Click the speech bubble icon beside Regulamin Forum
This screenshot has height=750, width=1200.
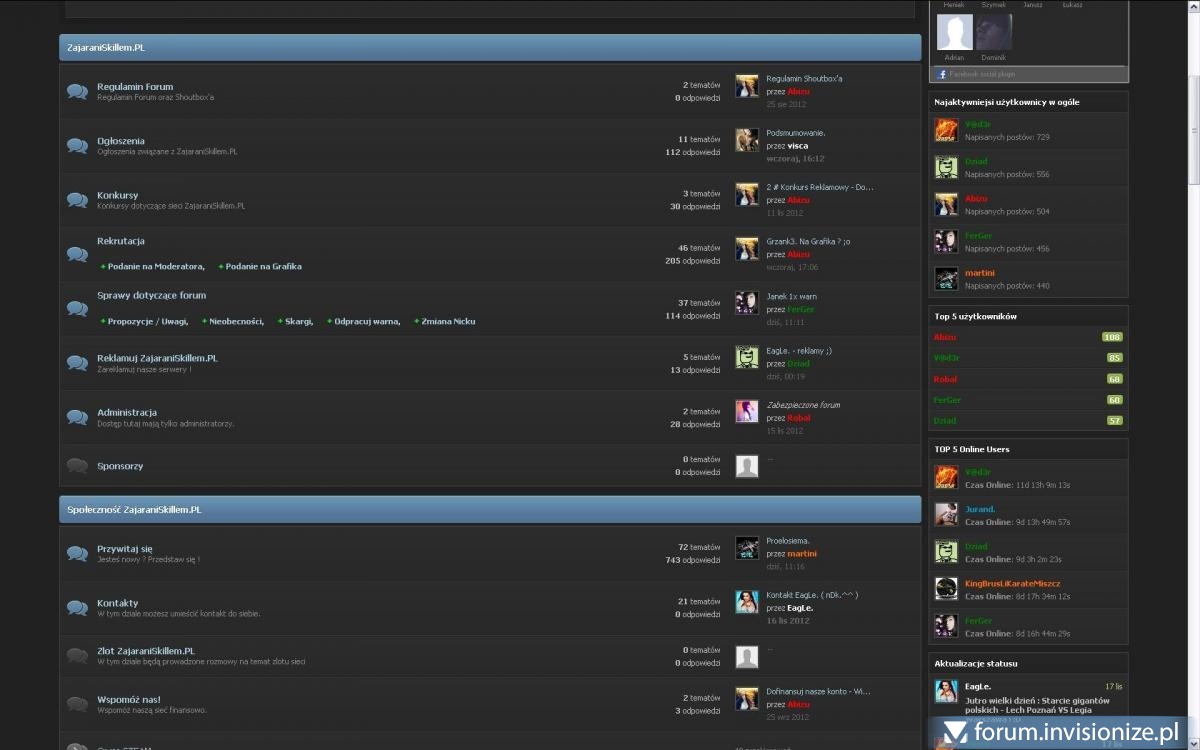tap(77, 92)
